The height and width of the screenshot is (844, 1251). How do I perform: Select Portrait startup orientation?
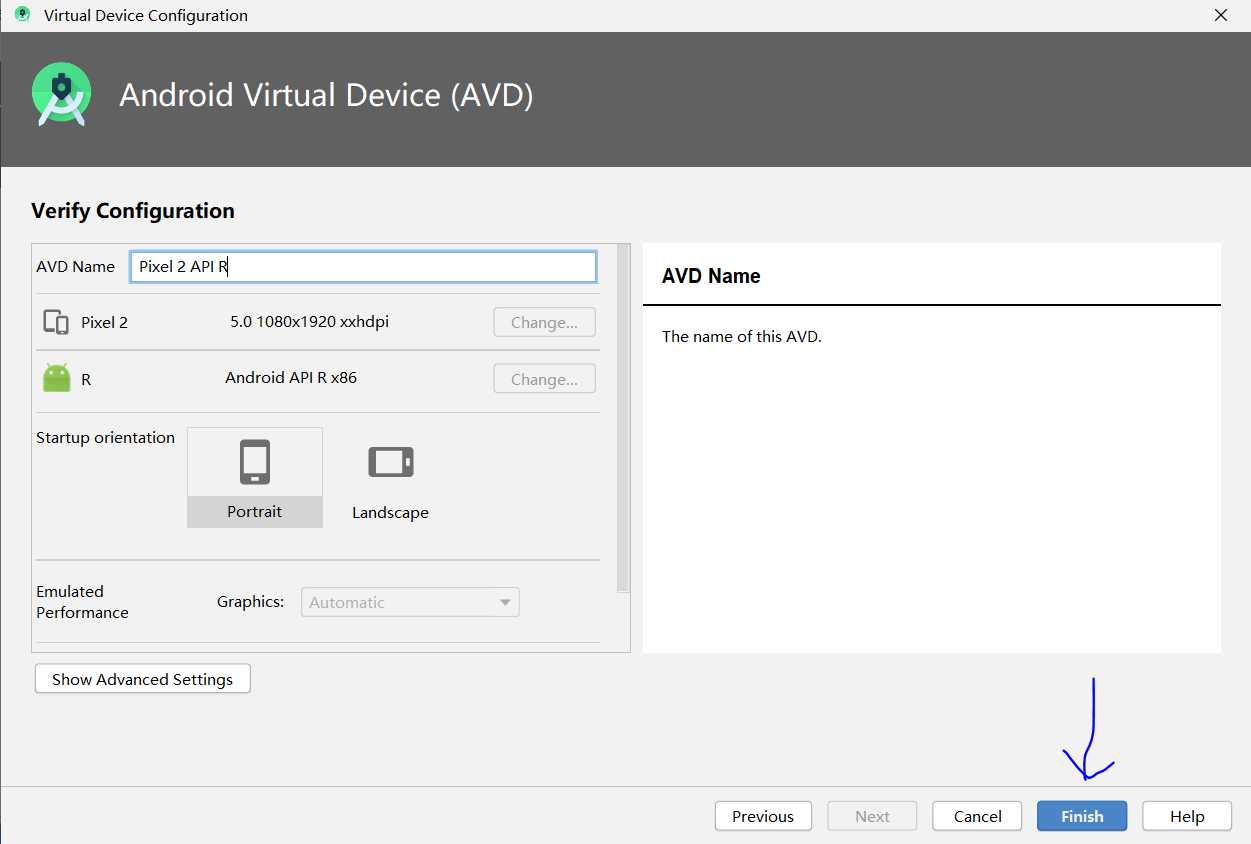[x=255, y=477]
